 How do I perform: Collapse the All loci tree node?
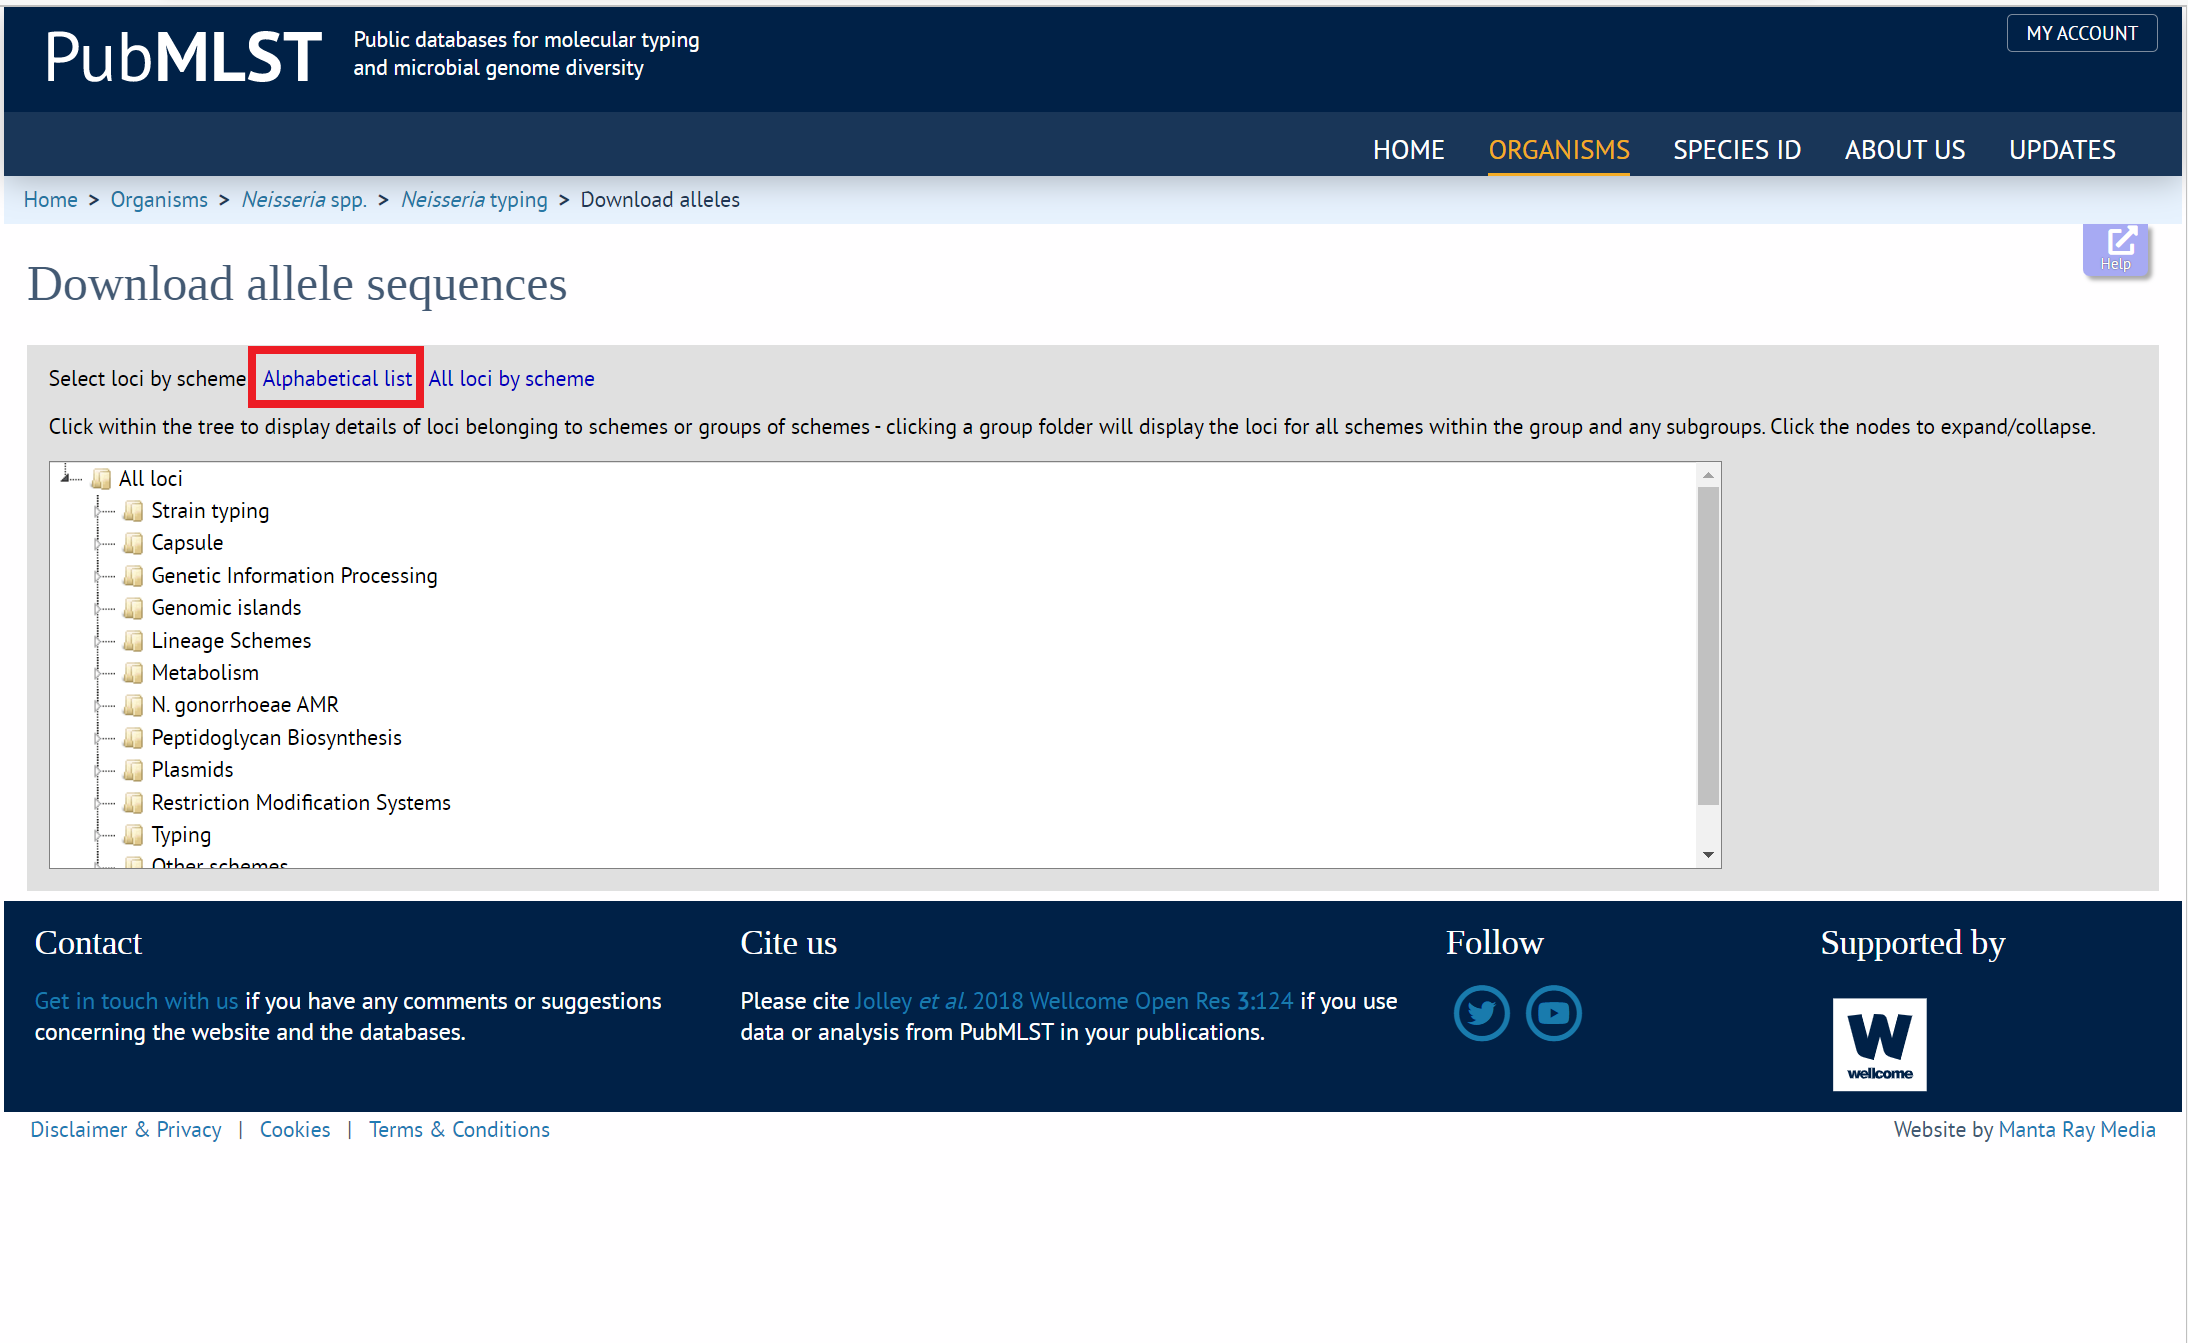[65, 478]
